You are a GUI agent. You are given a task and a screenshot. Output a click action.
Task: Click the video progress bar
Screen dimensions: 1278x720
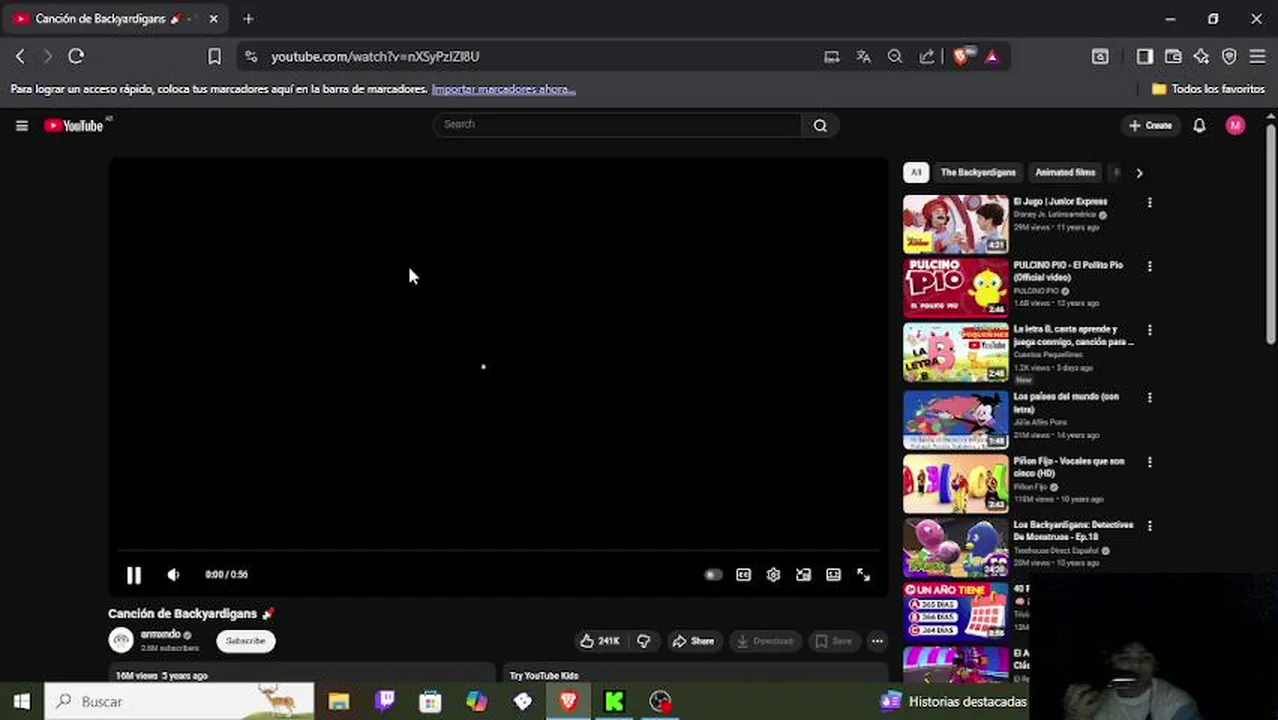[x=498, y=551]
